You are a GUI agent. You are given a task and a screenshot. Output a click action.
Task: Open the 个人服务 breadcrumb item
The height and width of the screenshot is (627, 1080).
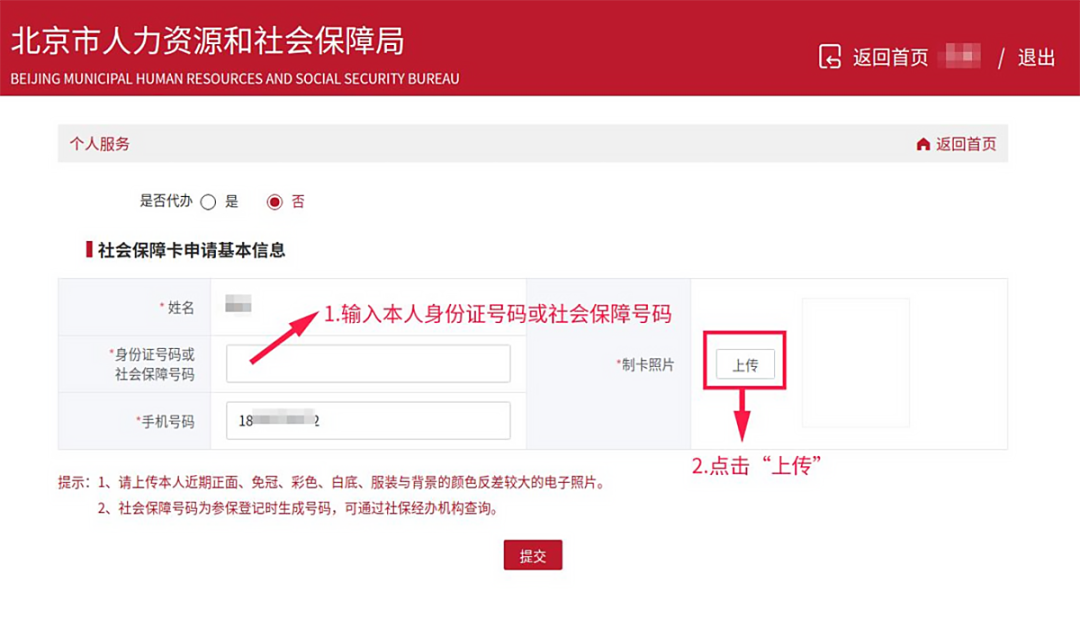click(x=99, y=144)
